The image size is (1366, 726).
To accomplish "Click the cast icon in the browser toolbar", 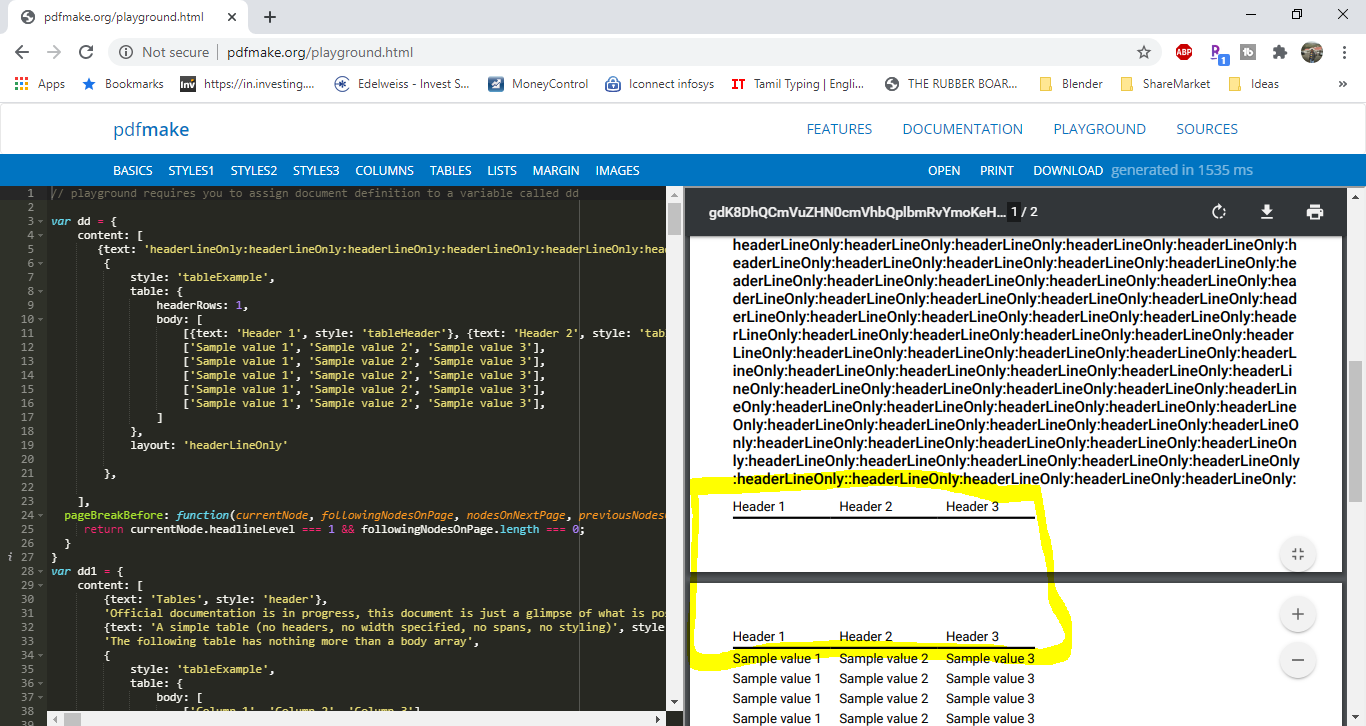I will (1247, 52).
